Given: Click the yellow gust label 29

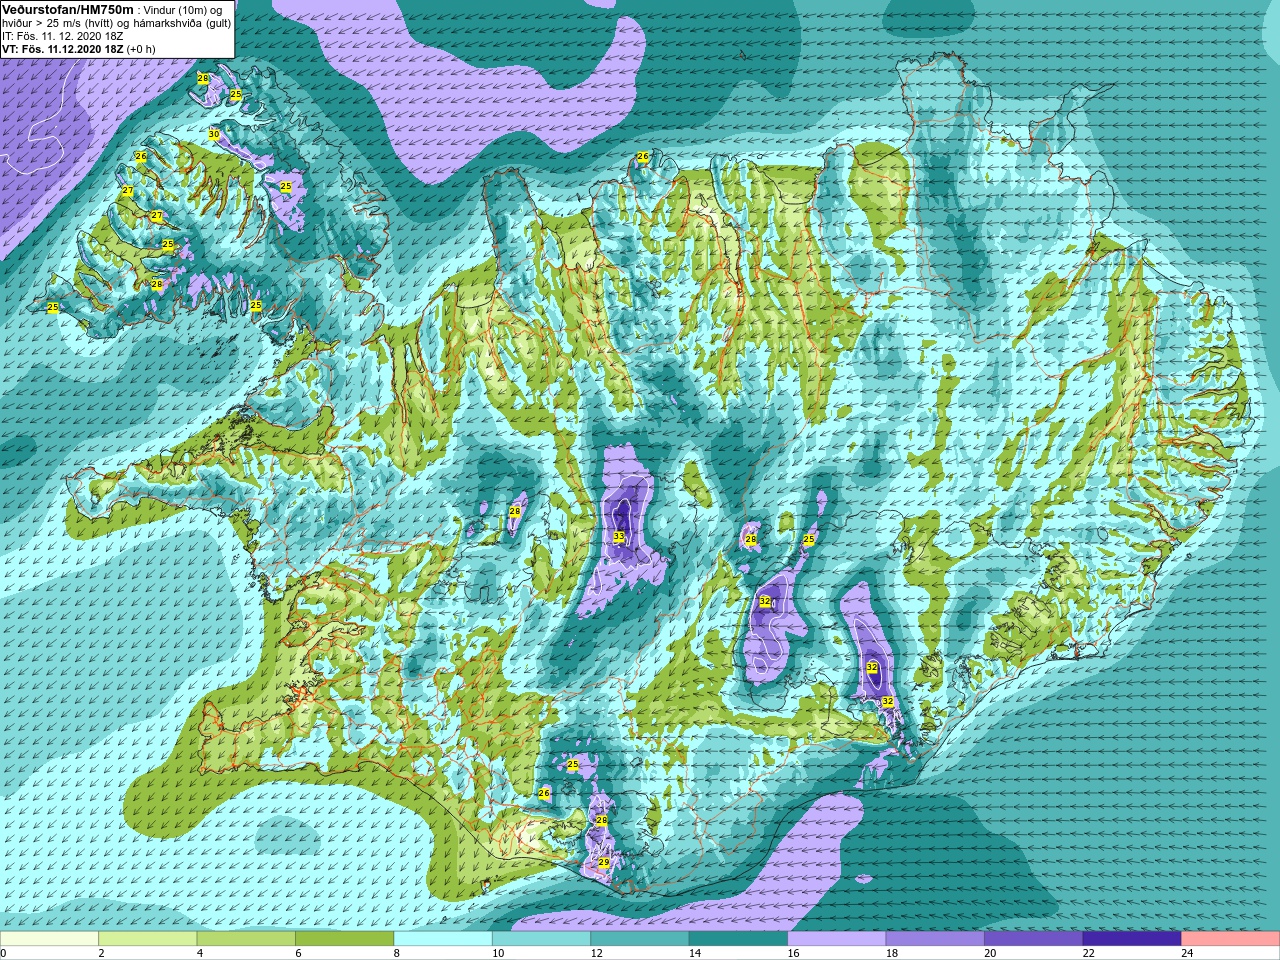Looking at the screenshot, I should (x=604, y=862).
